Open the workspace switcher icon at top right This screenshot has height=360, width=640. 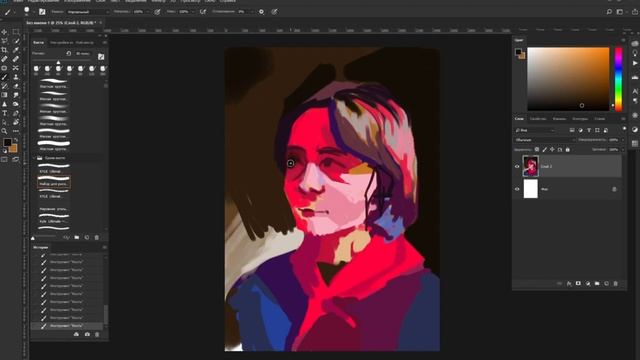pos(621,12)
